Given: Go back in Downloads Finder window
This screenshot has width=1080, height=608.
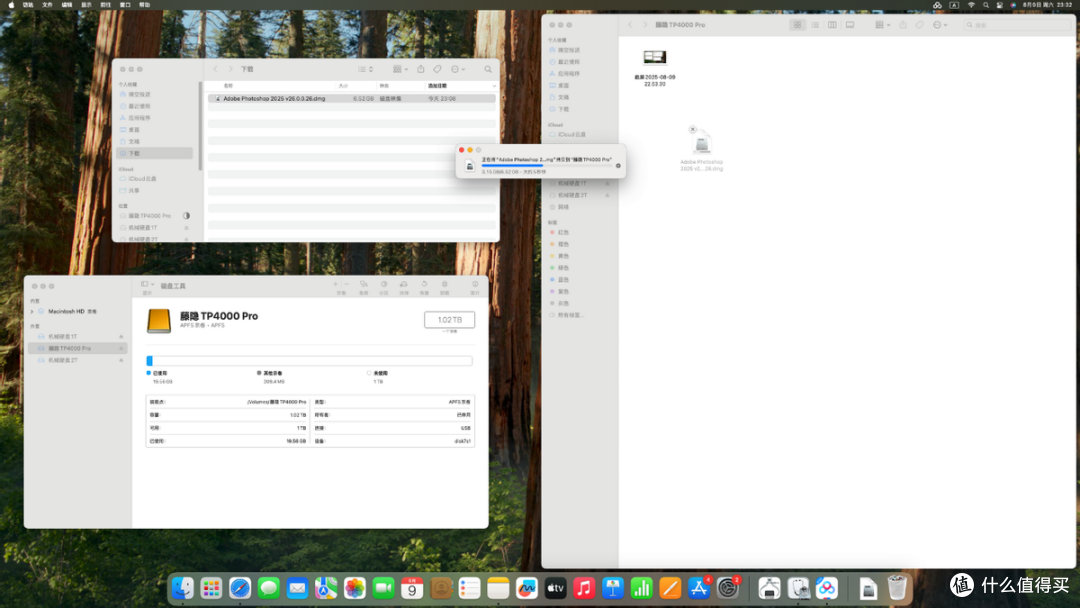Looking at the screenshot, I should pos(216,69).
